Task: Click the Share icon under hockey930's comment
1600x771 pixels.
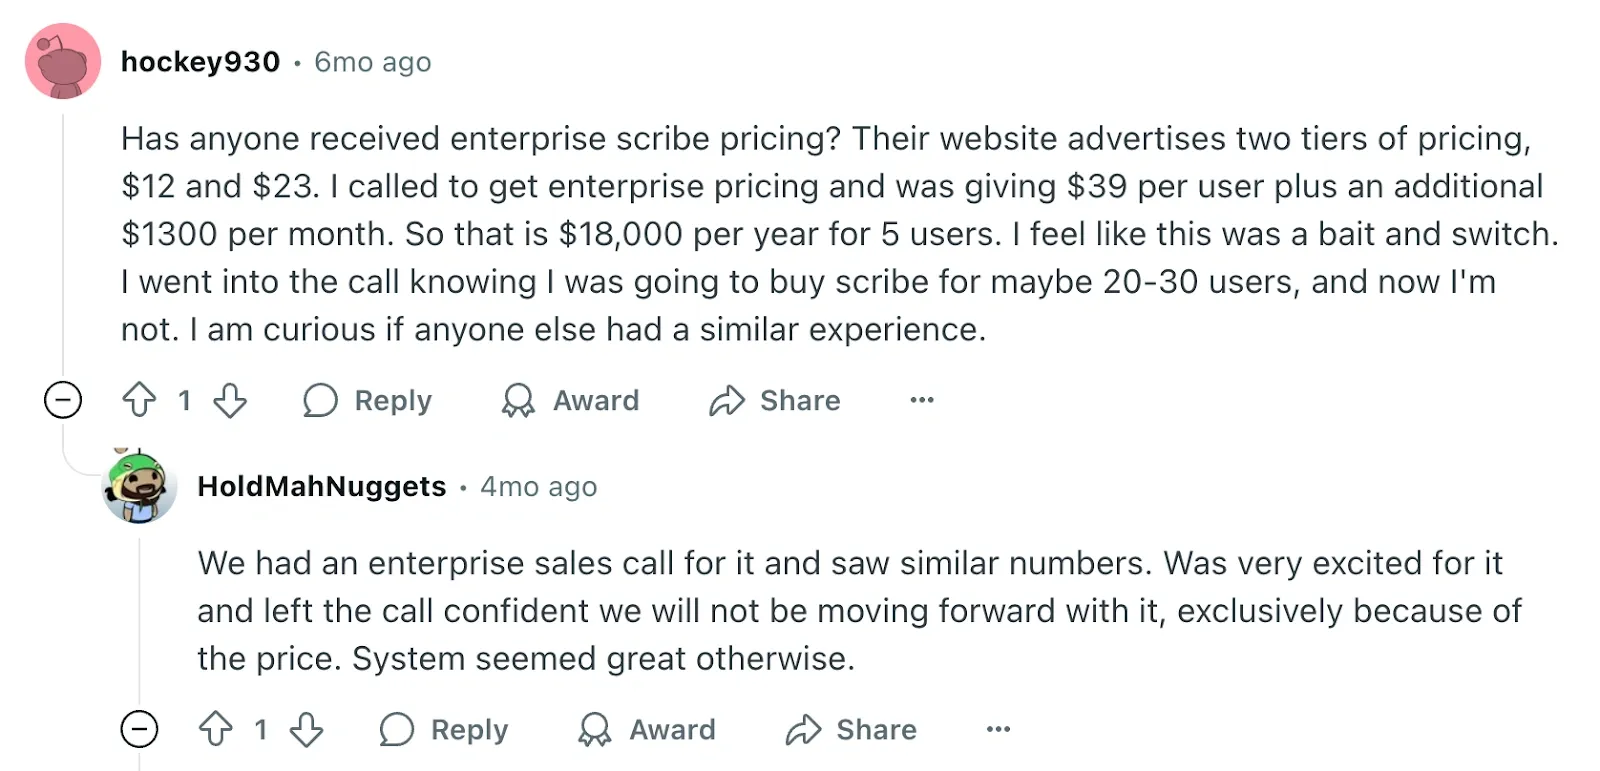Action: pos(727,400)
